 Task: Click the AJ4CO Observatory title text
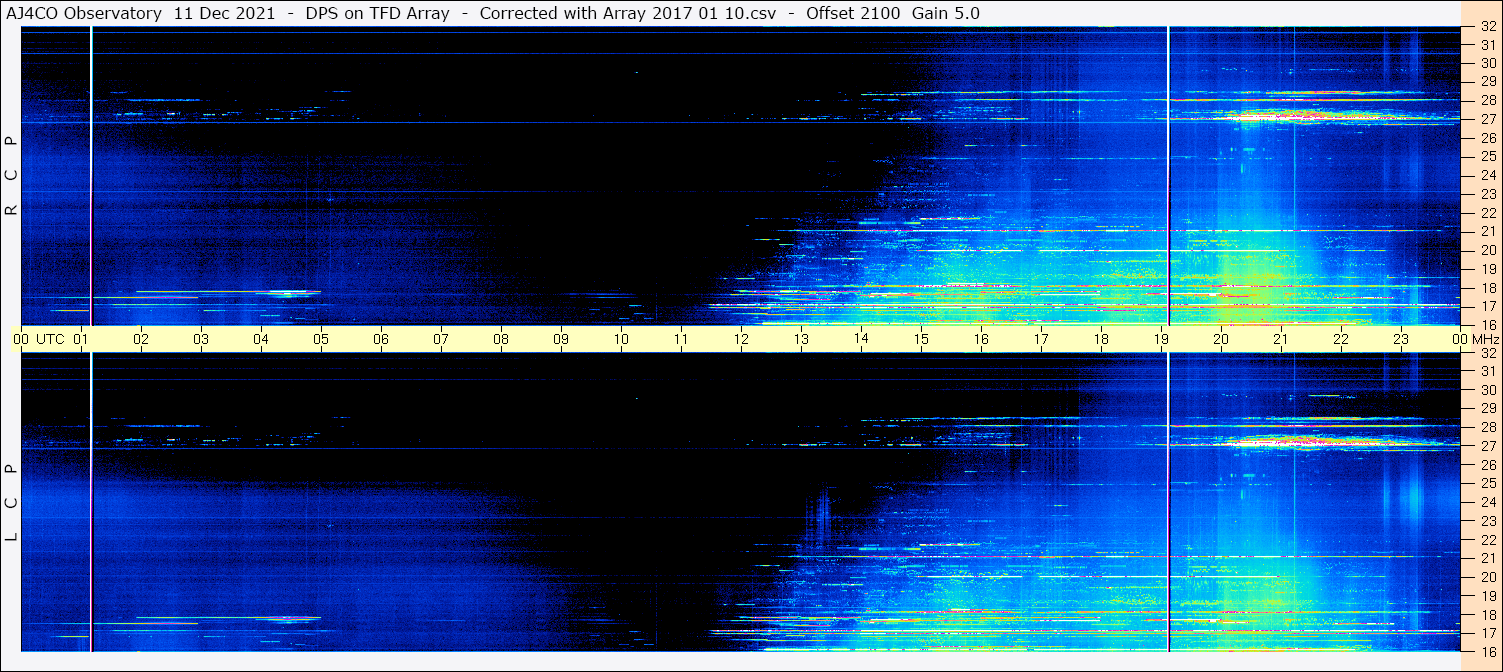tap(83, 13)
